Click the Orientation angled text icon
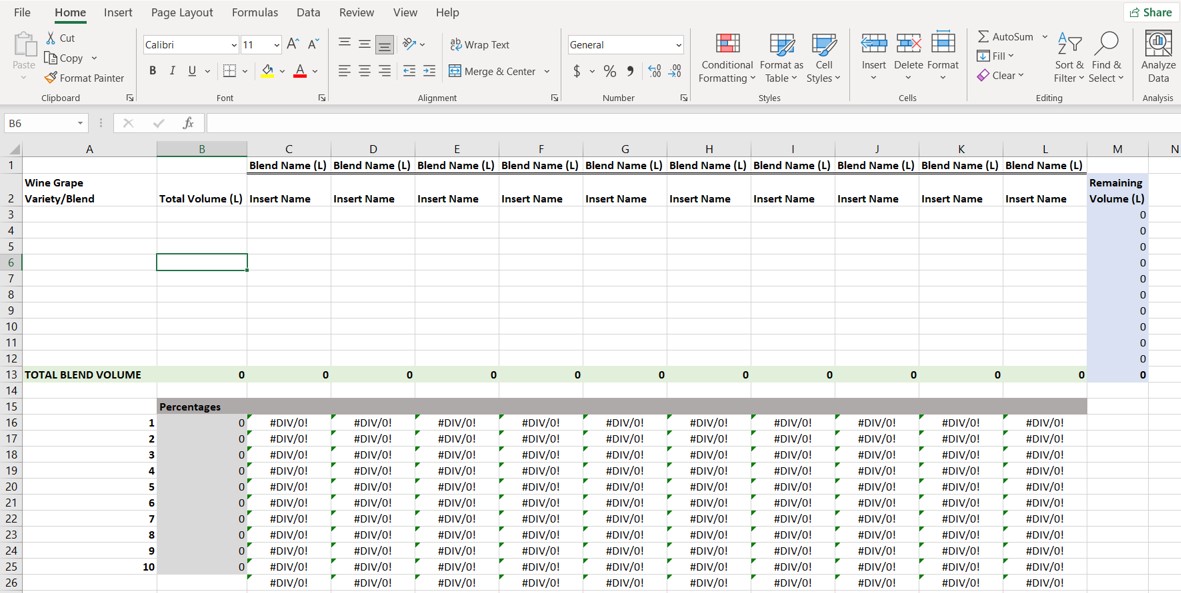This screenshot has height=593, width=1181. (x=410, y=44)
